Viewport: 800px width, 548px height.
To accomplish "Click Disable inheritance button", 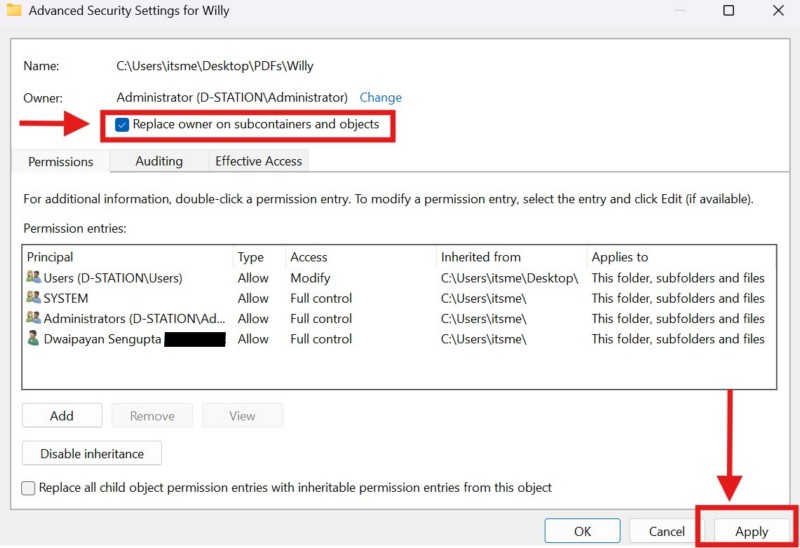I will pos(92,454).
